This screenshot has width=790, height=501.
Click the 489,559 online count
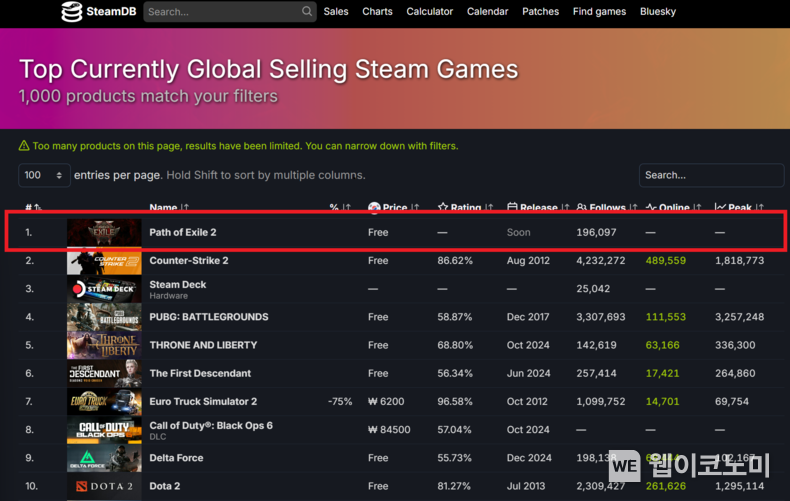[666, 261]
